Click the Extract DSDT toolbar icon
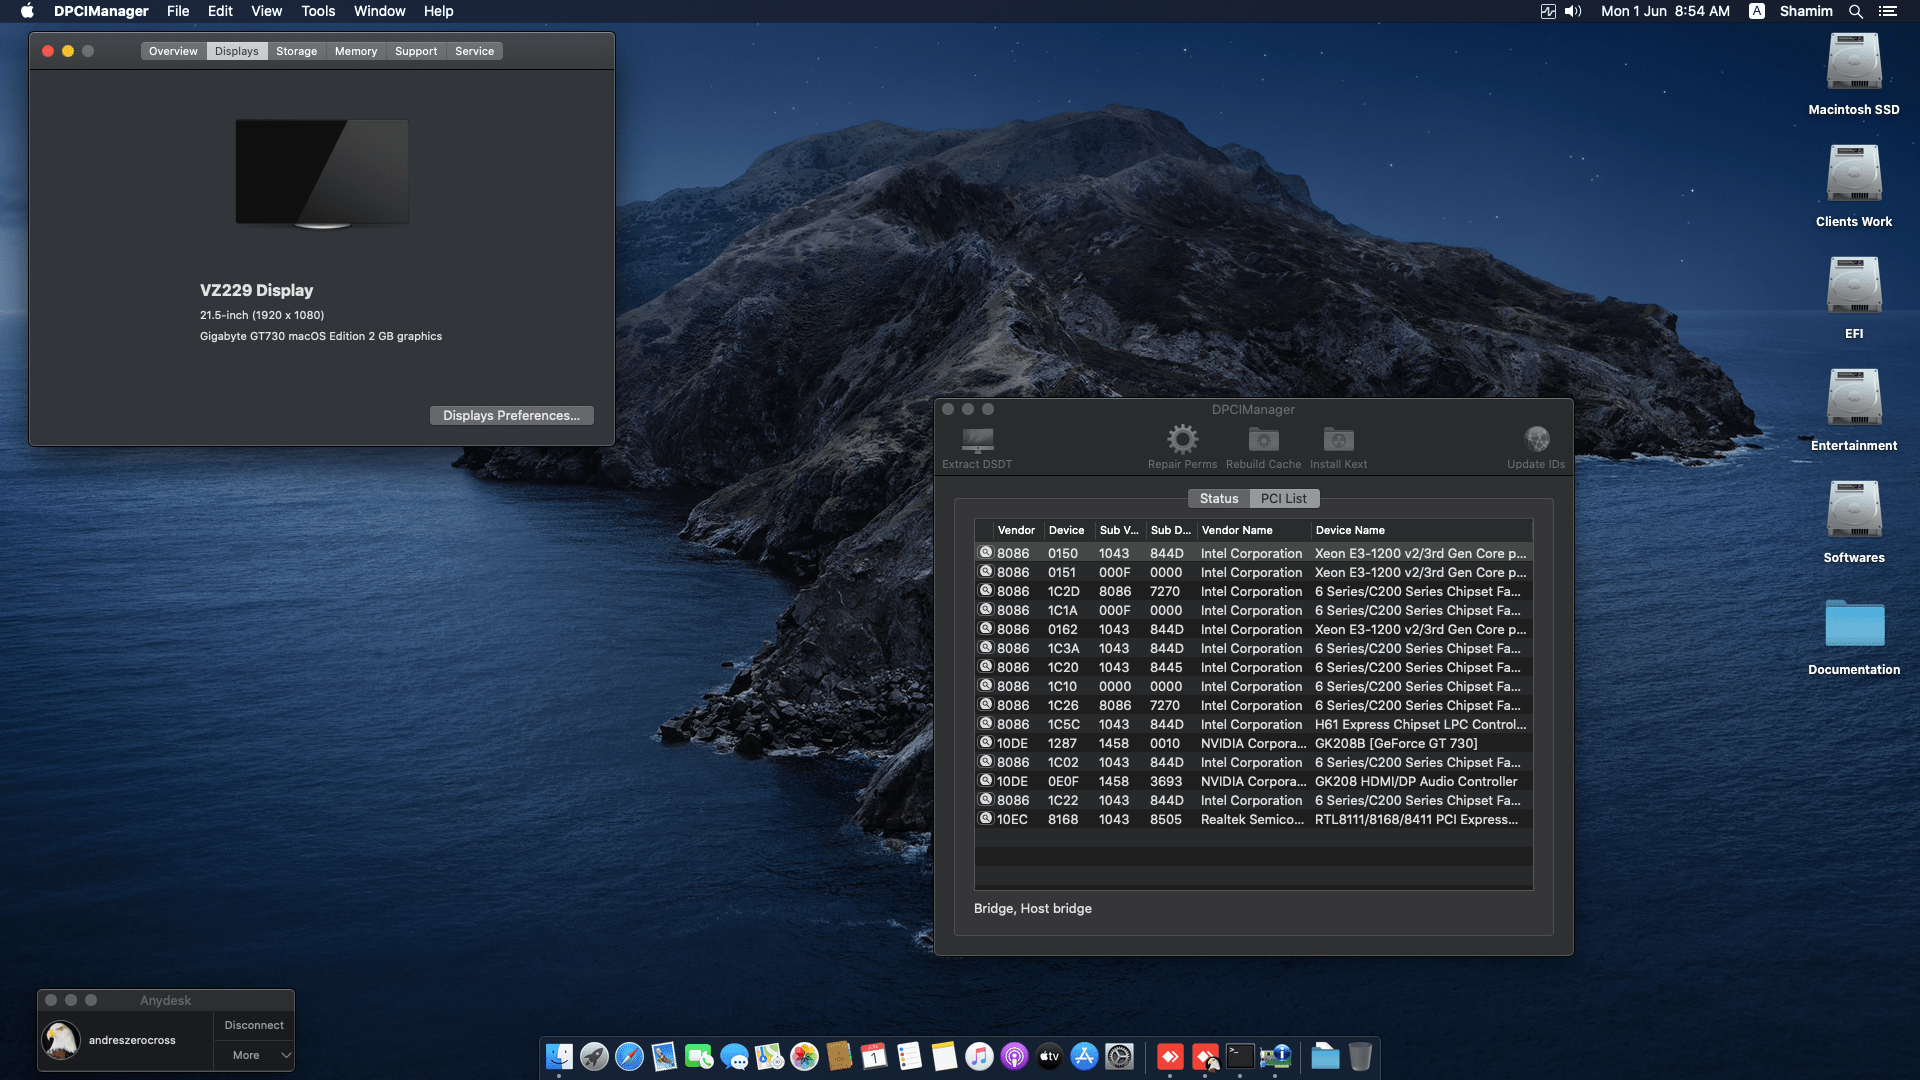 point(977,440)
